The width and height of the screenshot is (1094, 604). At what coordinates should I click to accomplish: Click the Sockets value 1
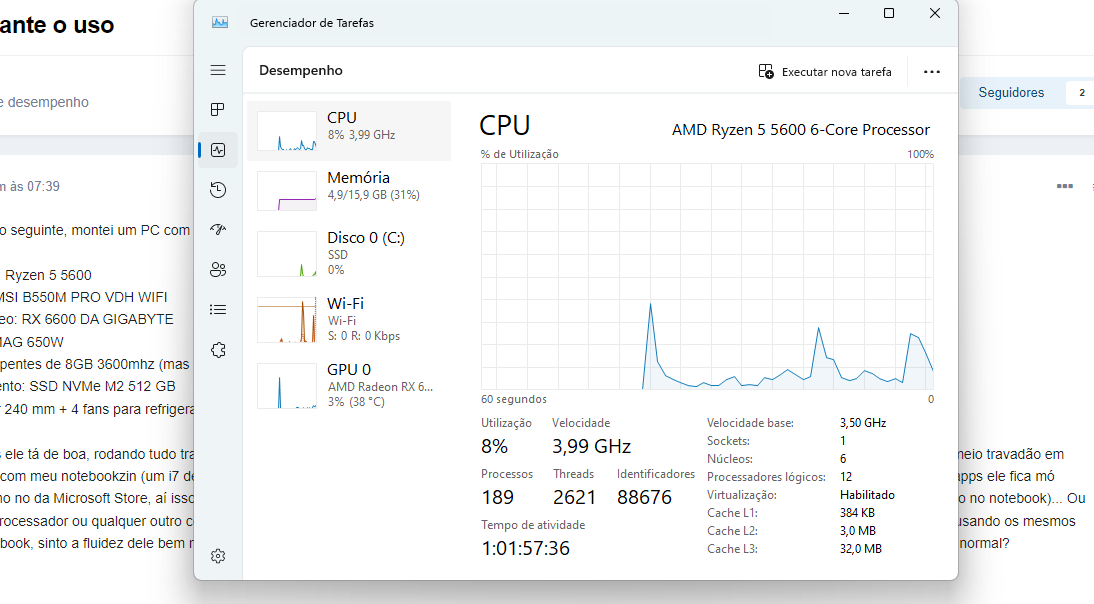click(x=843, y=441)
